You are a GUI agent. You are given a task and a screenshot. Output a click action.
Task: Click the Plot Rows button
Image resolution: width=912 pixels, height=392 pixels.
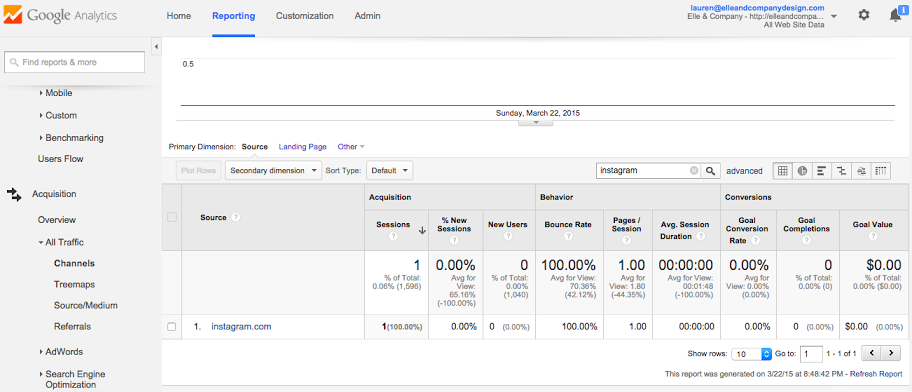click(x=198, y=170)
